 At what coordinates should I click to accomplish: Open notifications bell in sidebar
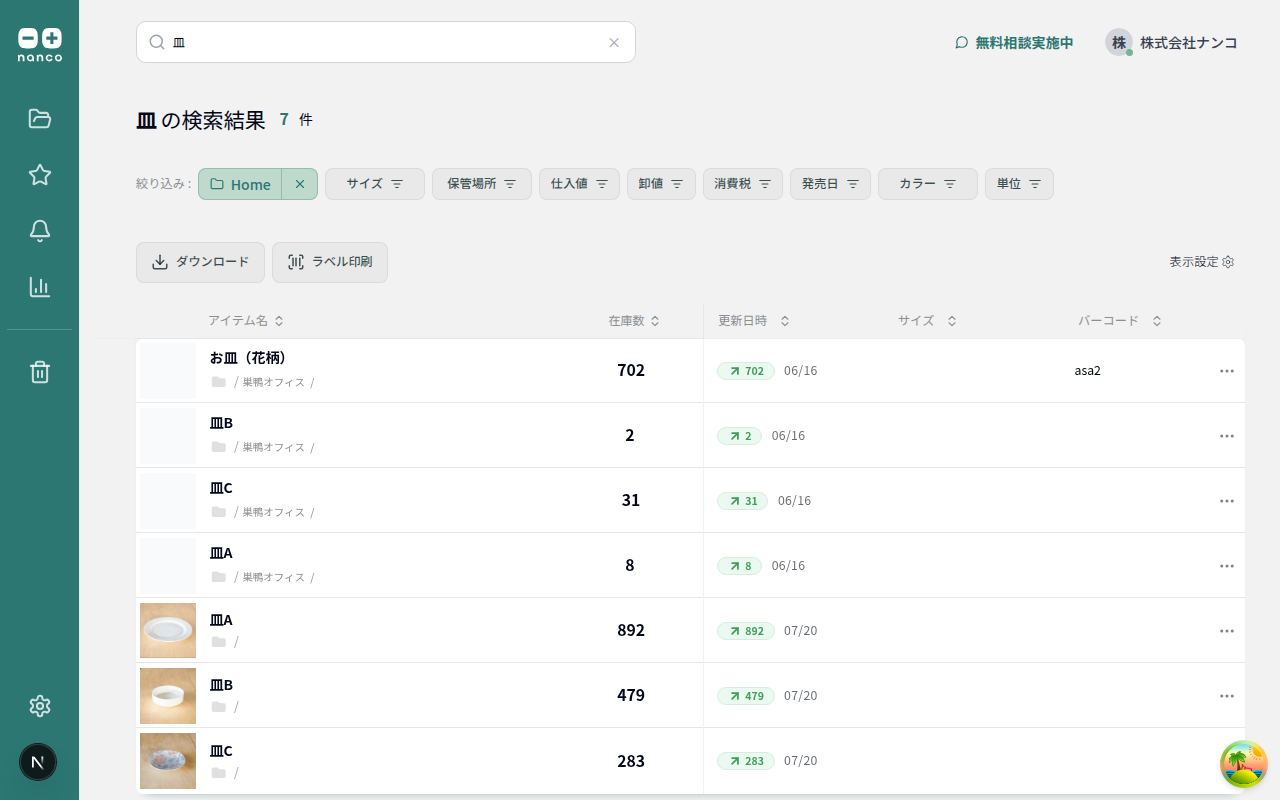[40, 231]
